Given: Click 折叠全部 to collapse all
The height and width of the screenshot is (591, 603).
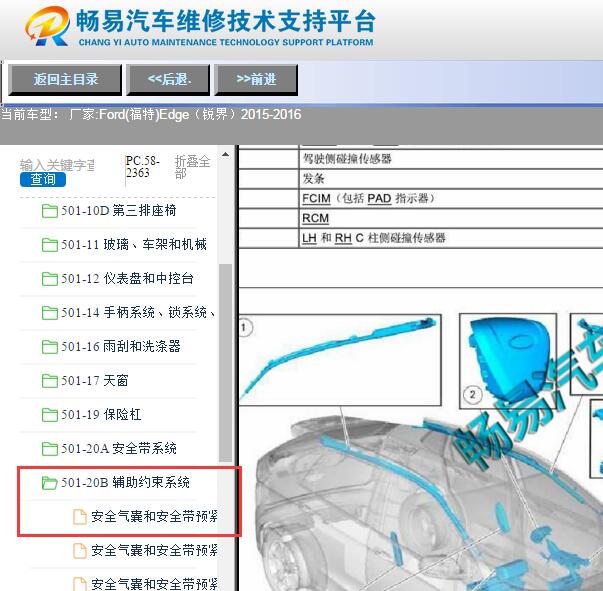Looking at the screenshot, I should tap(192, 167).
